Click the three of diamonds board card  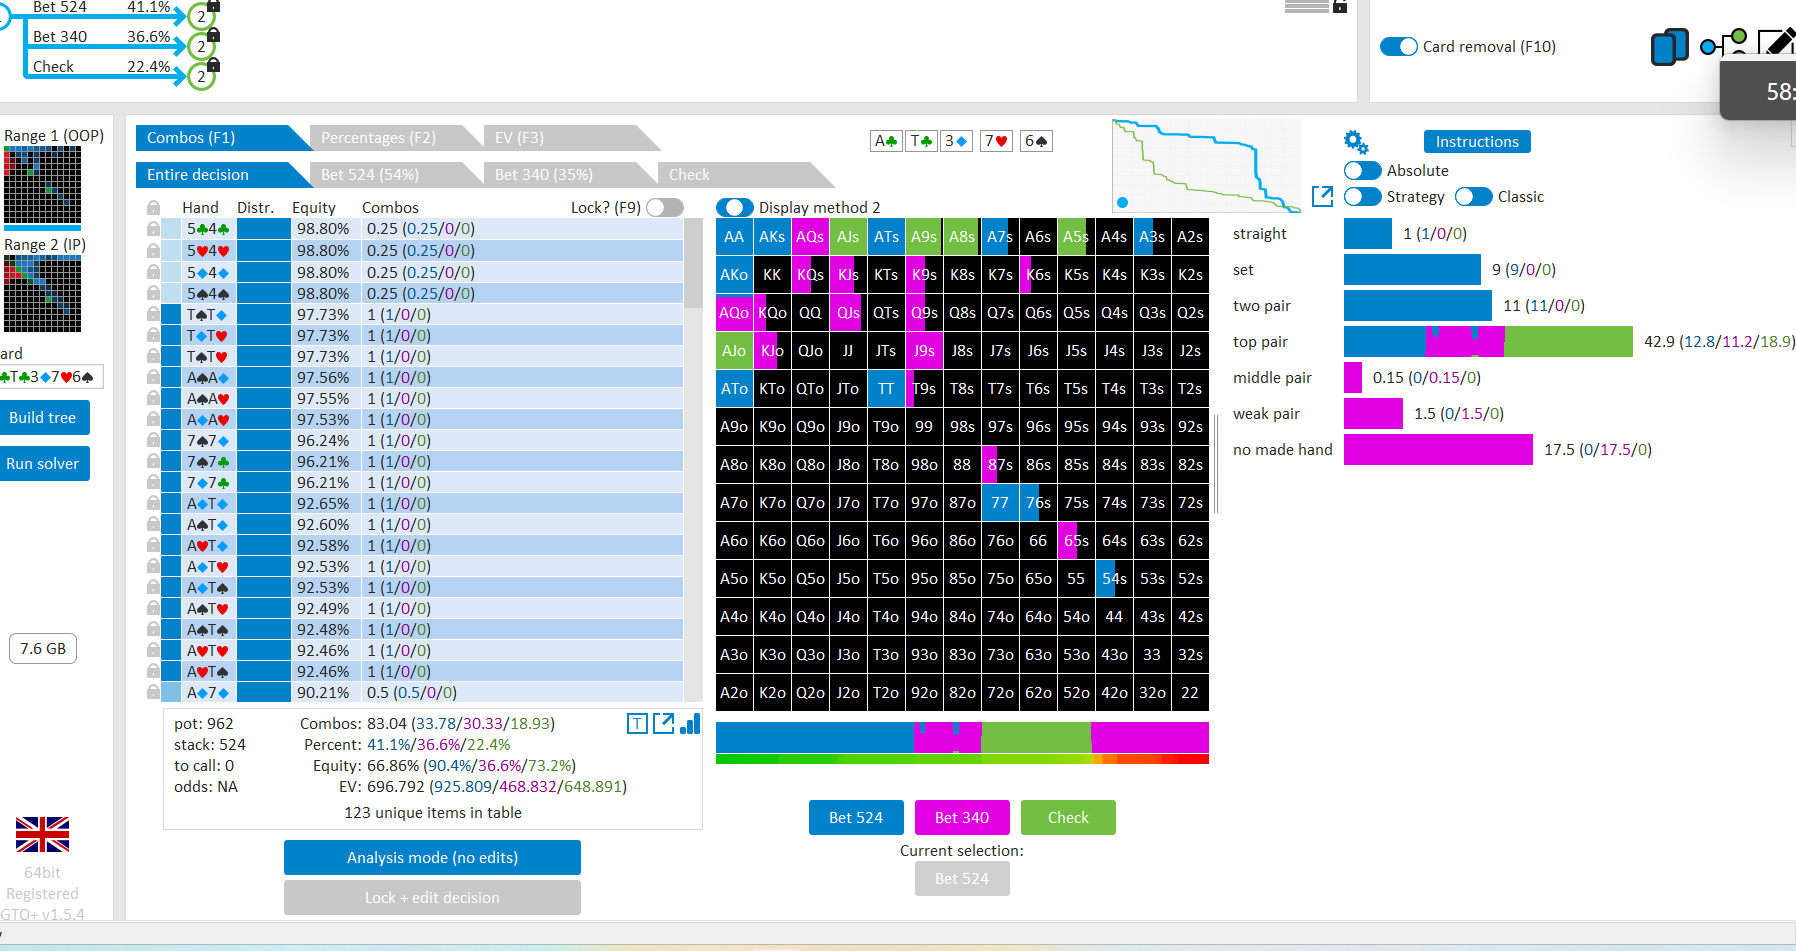(956, 141)
